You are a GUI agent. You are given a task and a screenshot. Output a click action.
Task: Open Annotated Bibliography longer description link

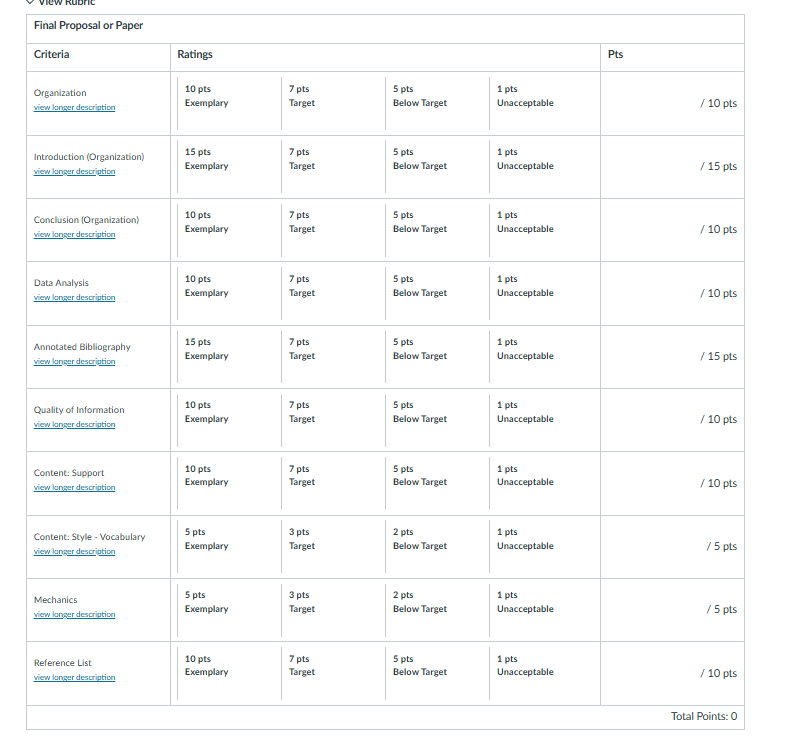pos(75,361)
